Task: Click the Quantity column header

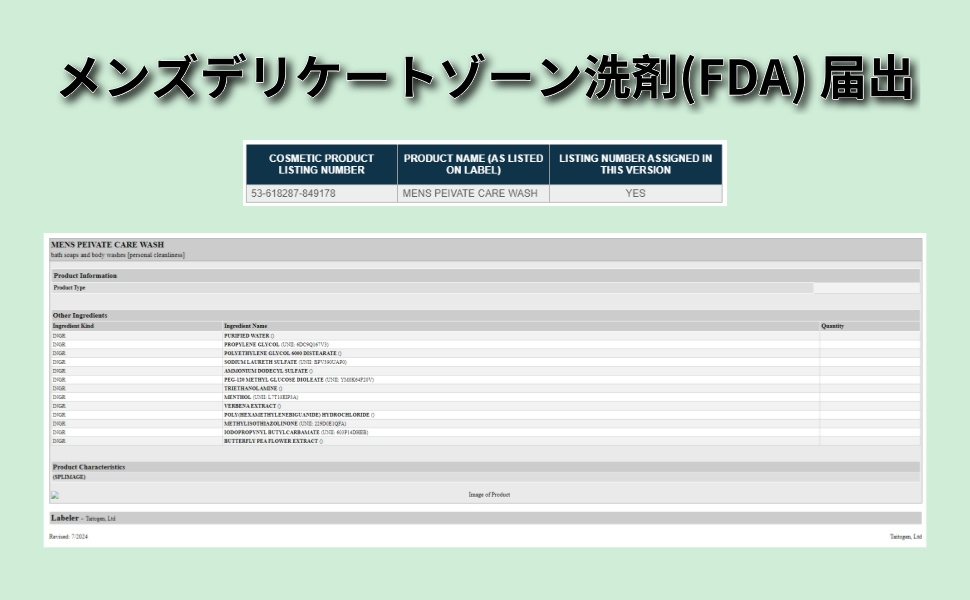Action: click(832, 326)
